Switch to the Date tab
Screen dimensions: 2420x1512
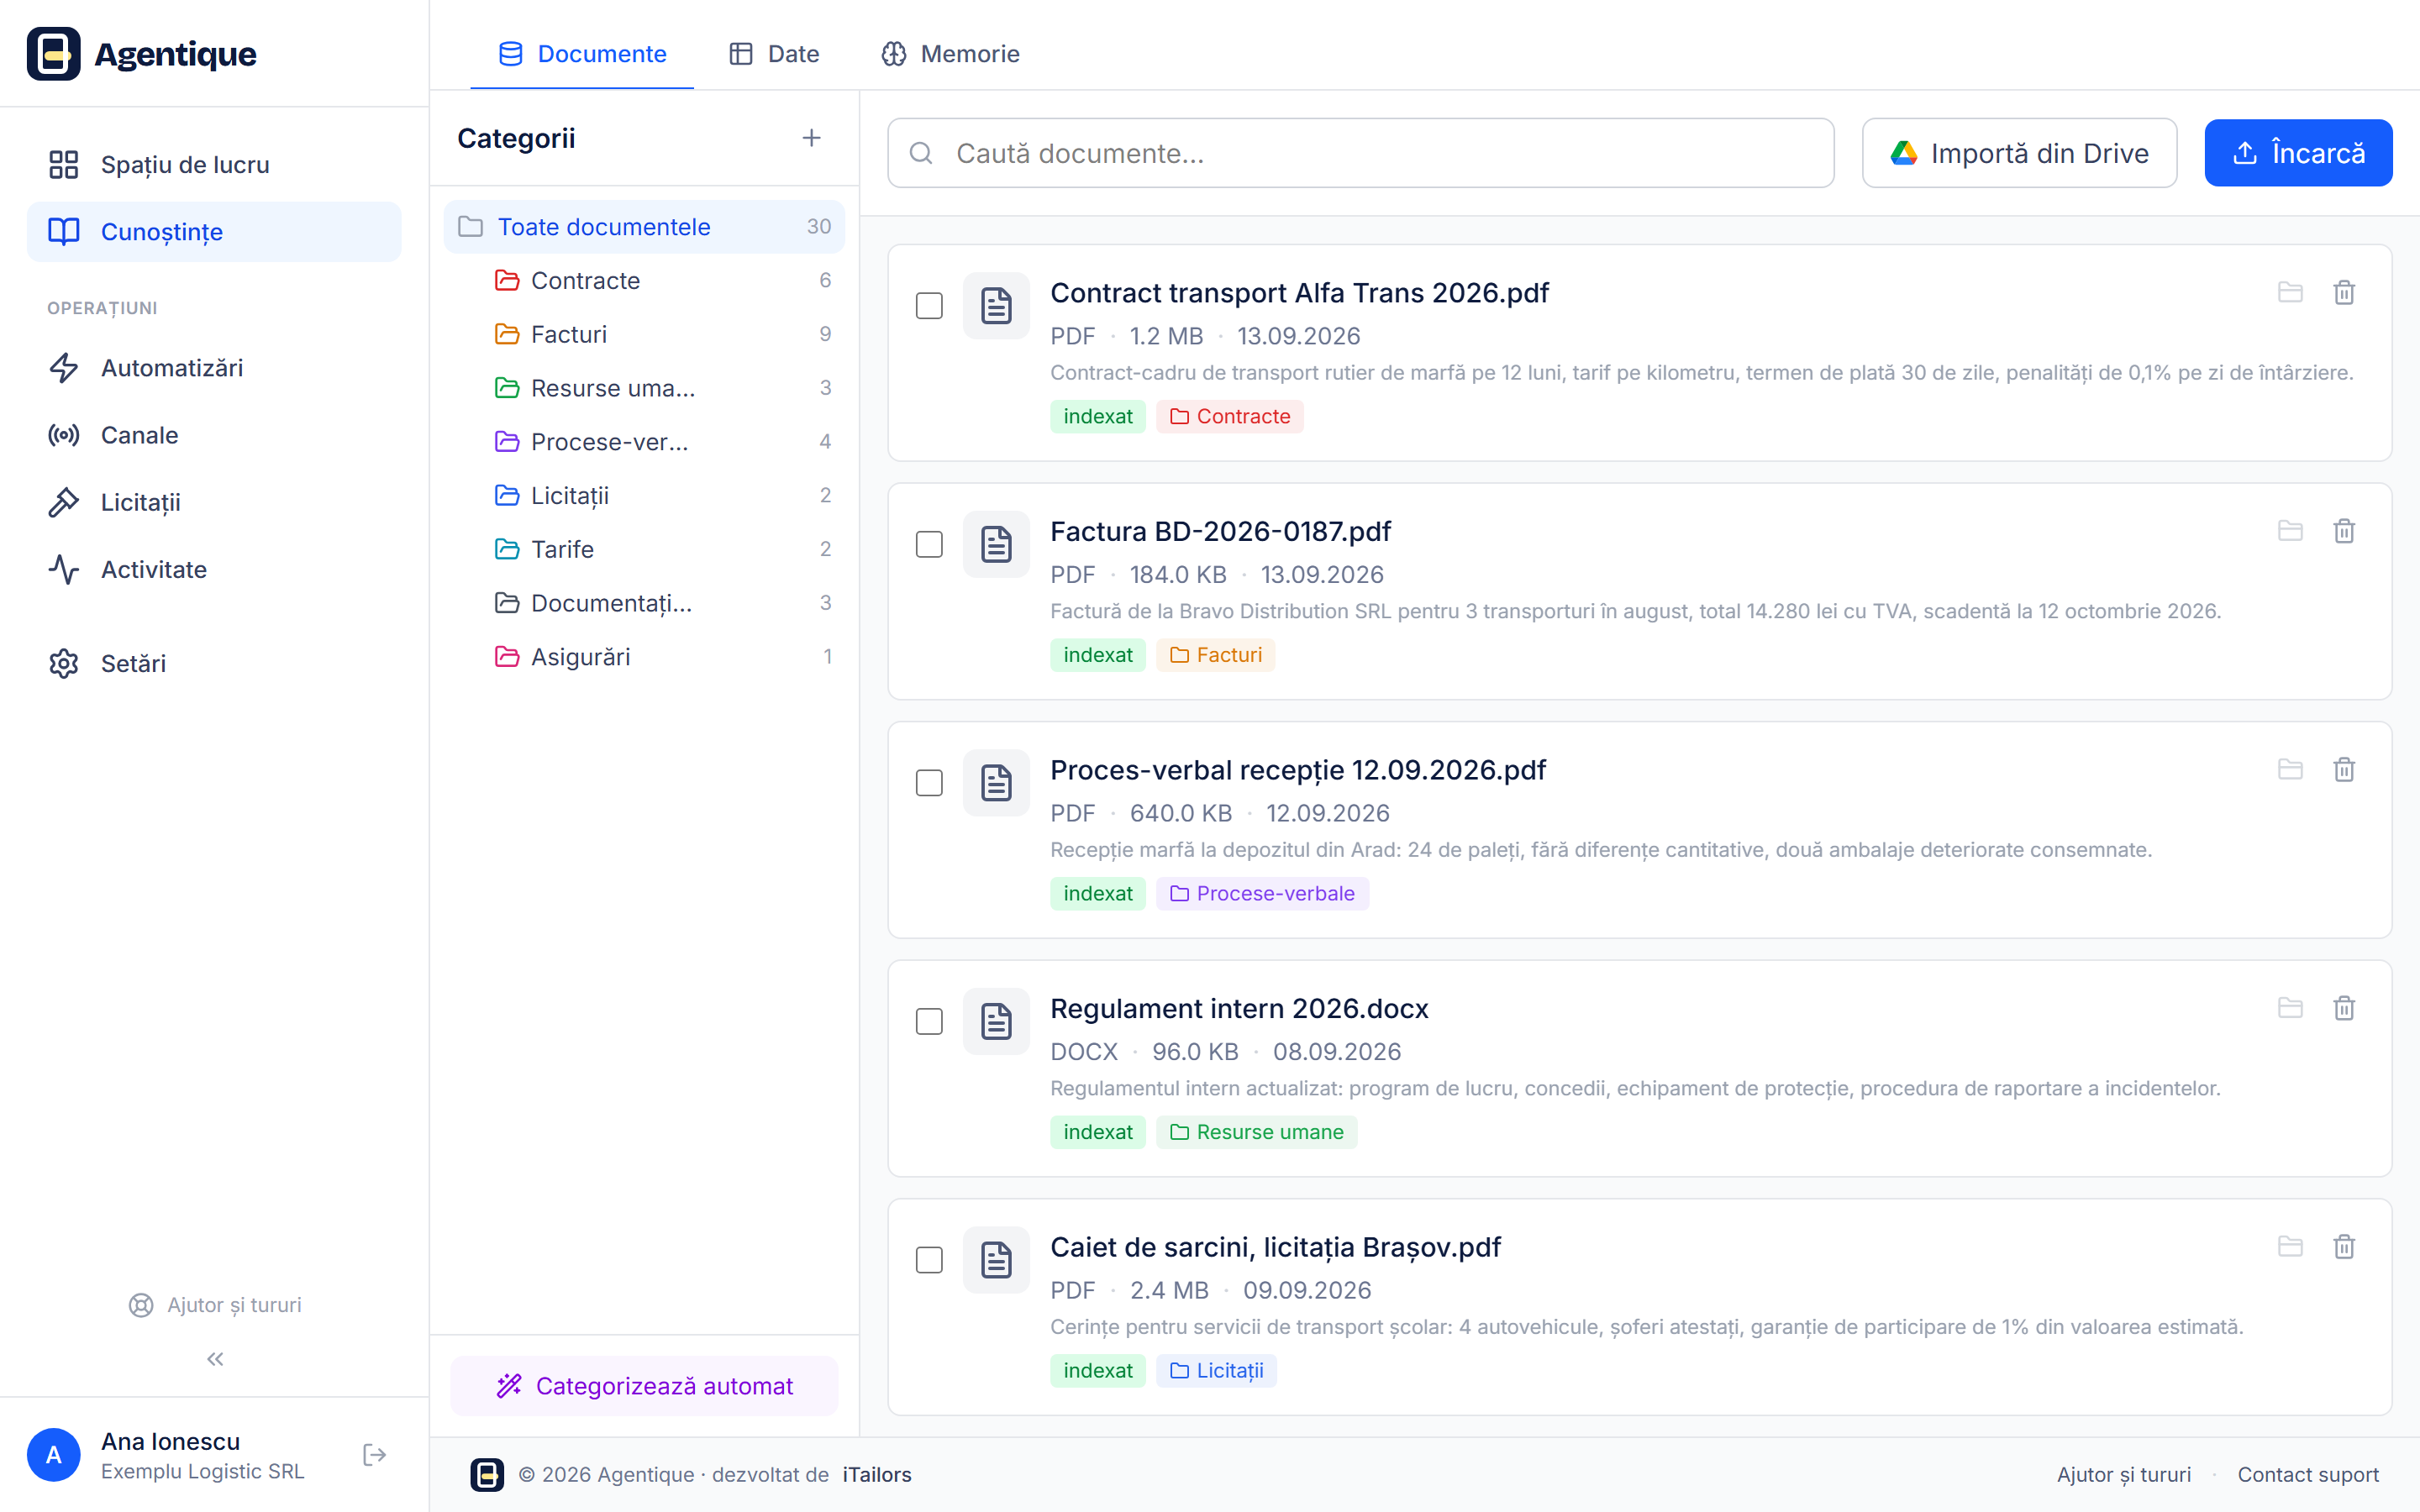[774, 54]
